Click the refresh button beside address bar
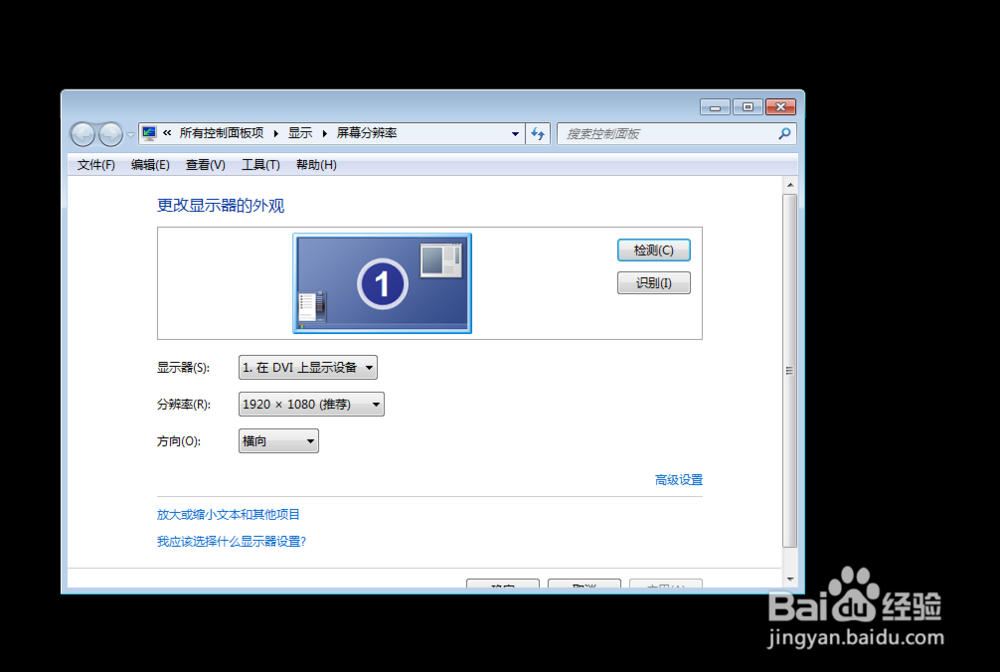The width and height of the screenshot is (1000, 672). tap(538, 134)
